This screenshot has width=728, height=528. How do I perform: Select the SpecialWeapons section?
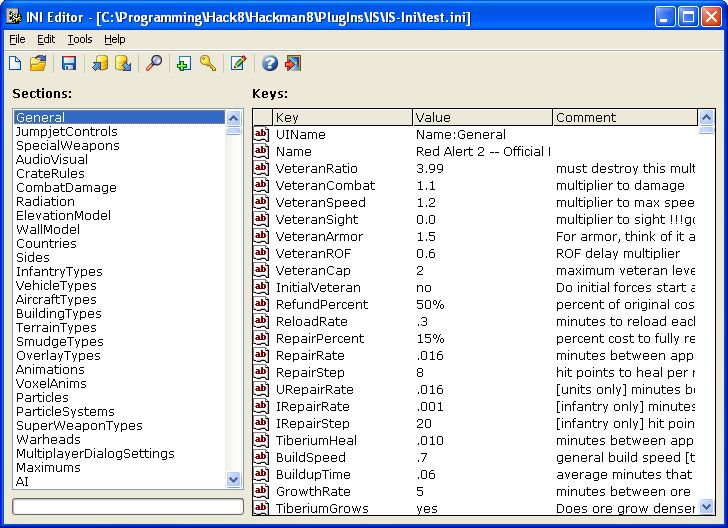tap(67, 146)
